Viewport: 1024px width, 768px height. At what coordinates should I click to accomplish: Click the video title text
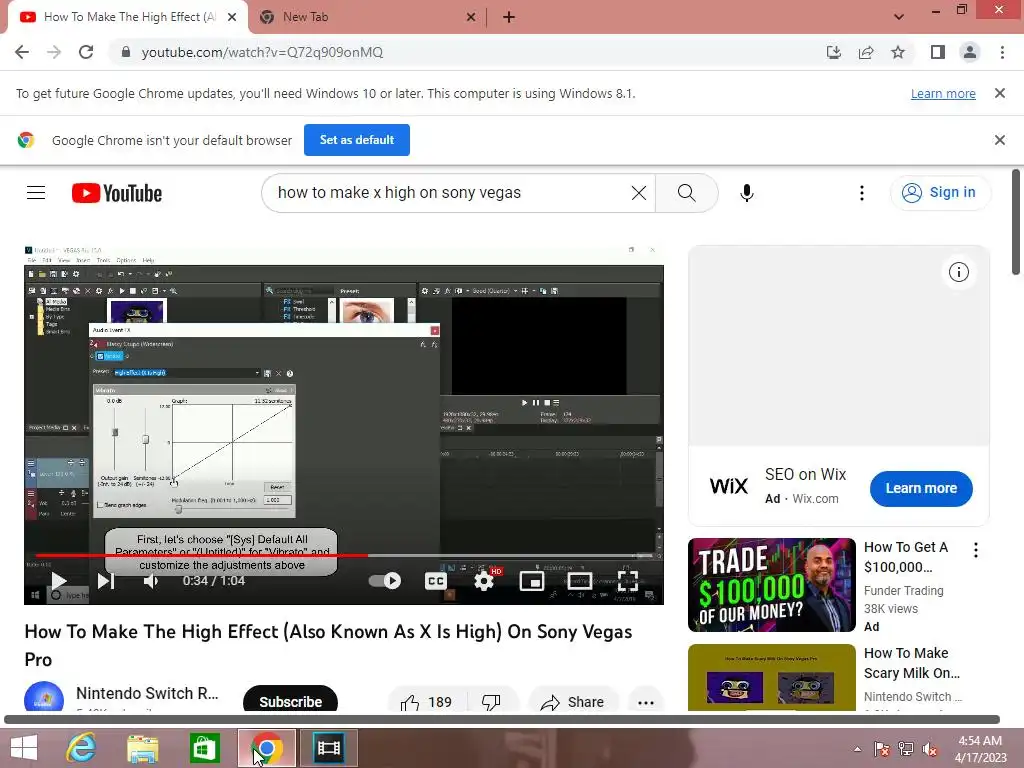(328, 645)
